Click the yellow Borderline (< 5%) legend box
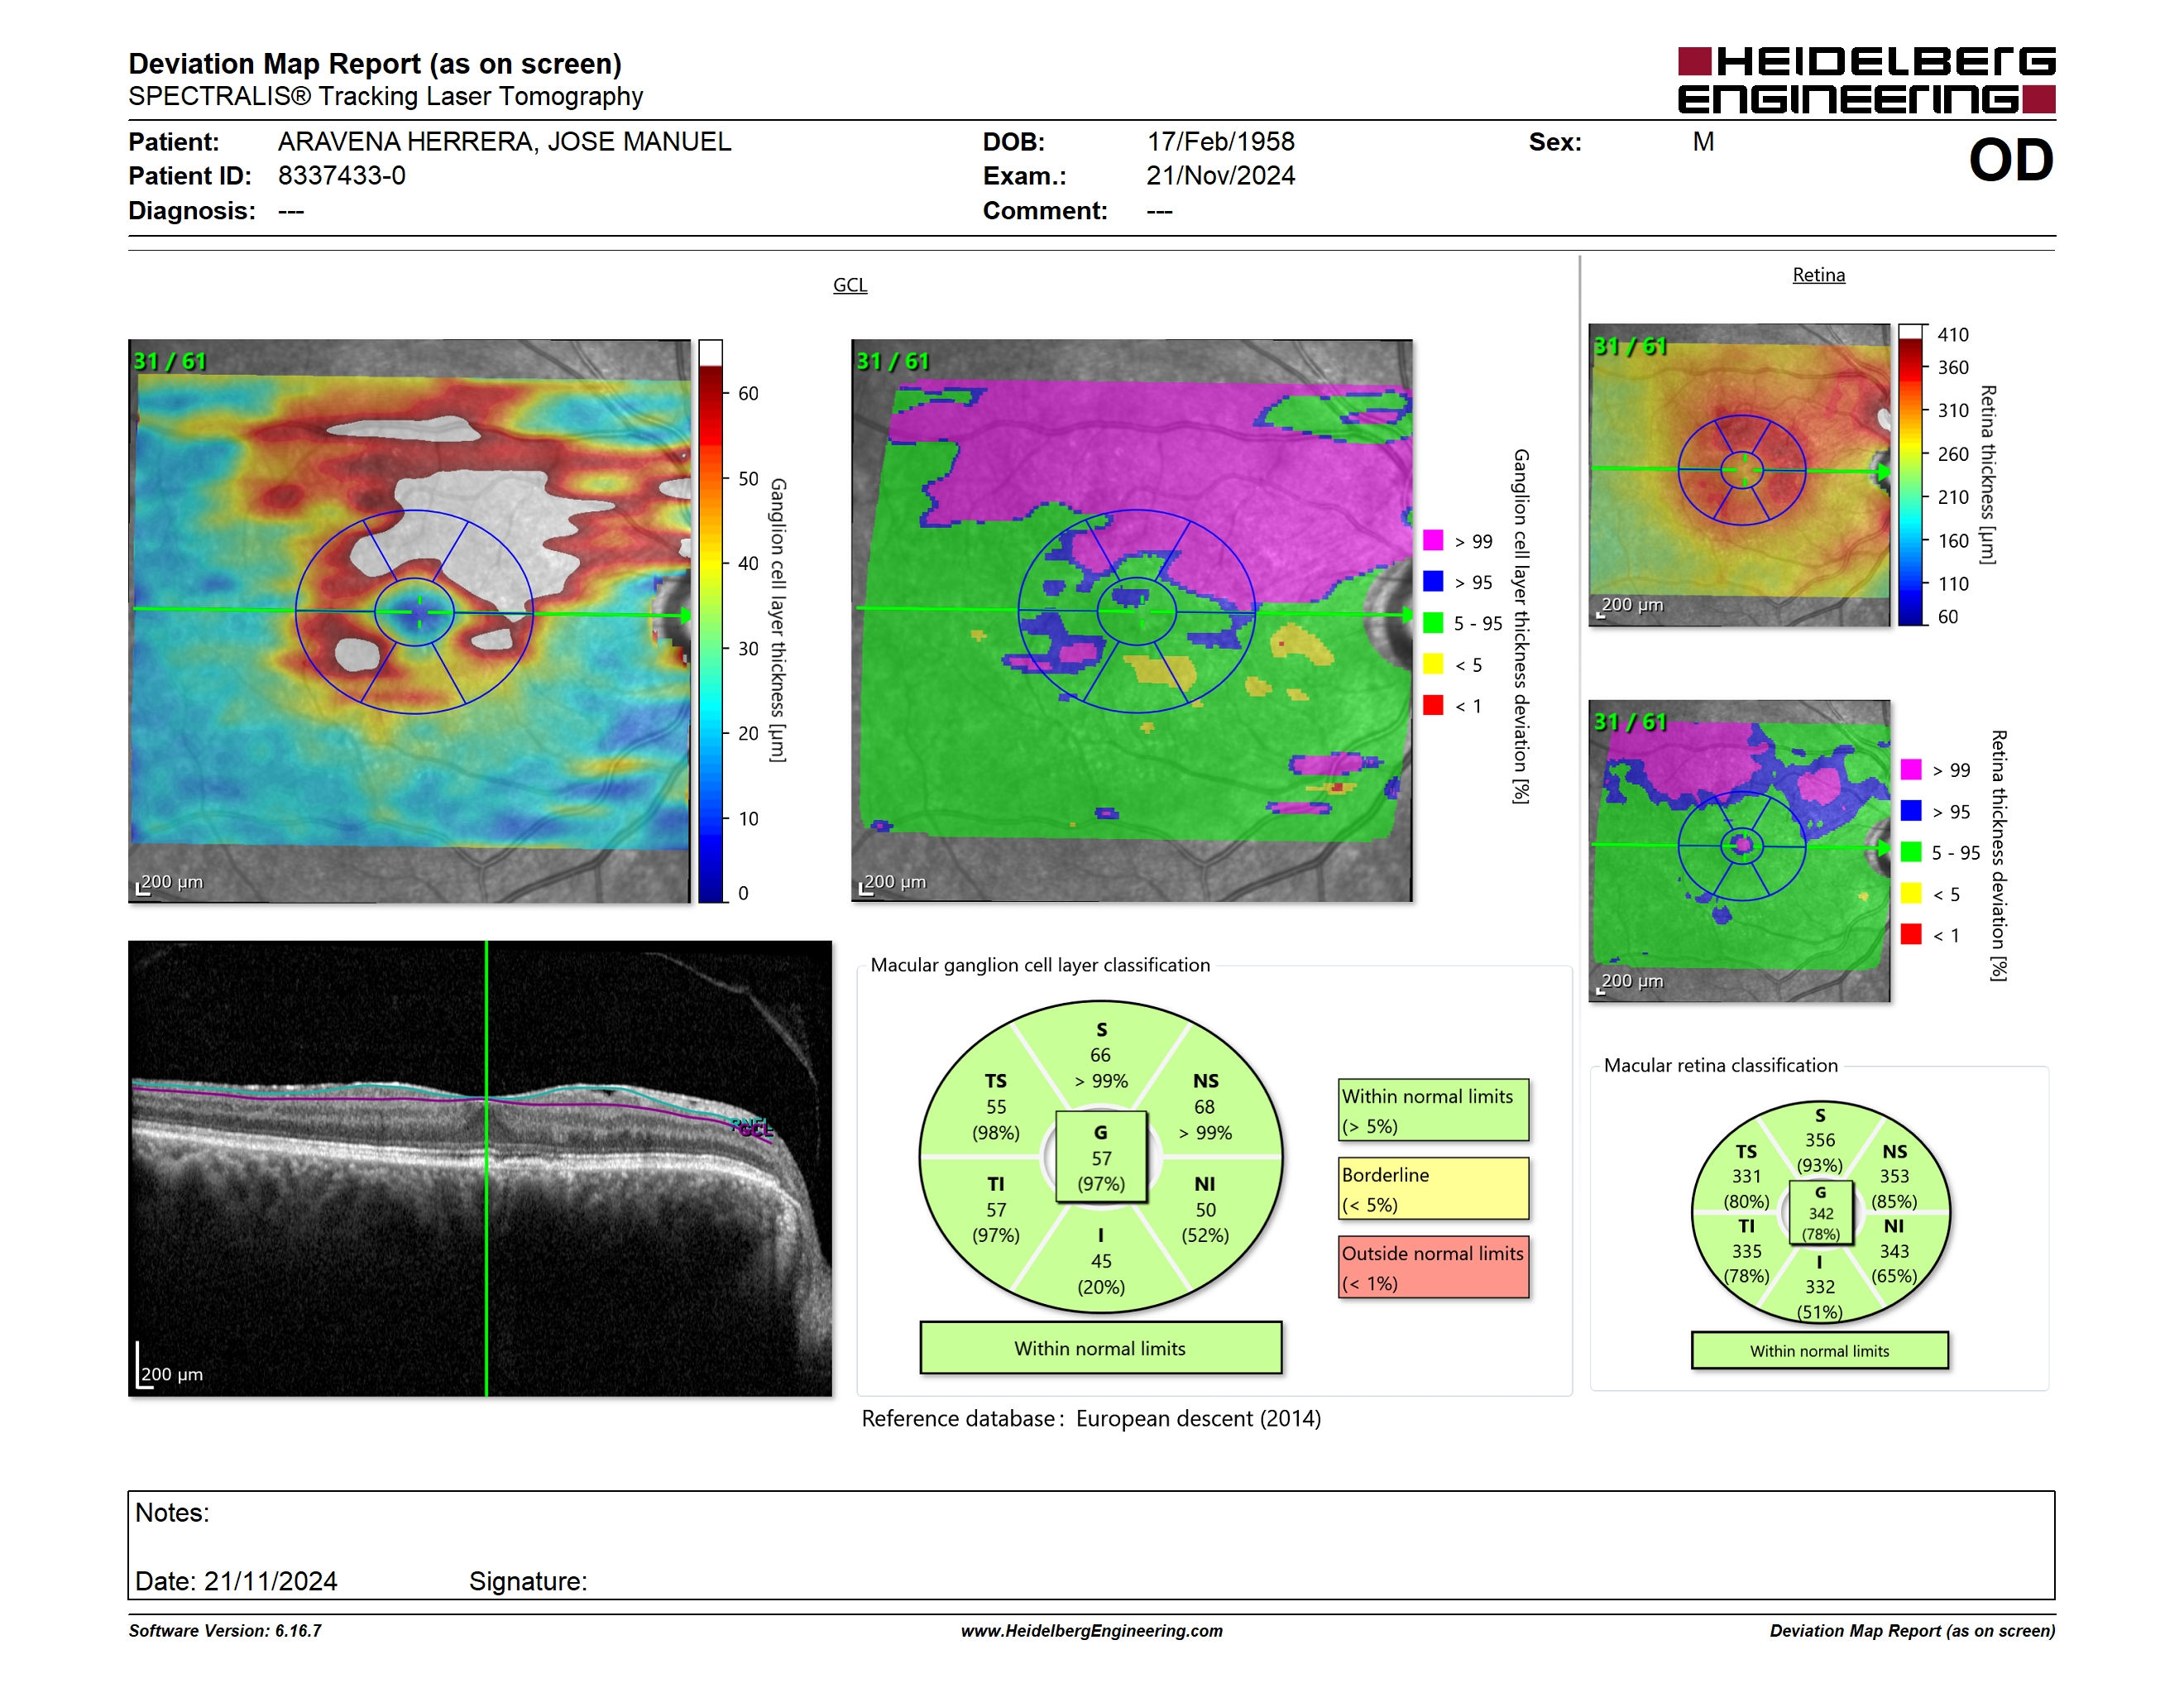This screenshot has height=1688, width=2184. [x=1433, y=1189]
